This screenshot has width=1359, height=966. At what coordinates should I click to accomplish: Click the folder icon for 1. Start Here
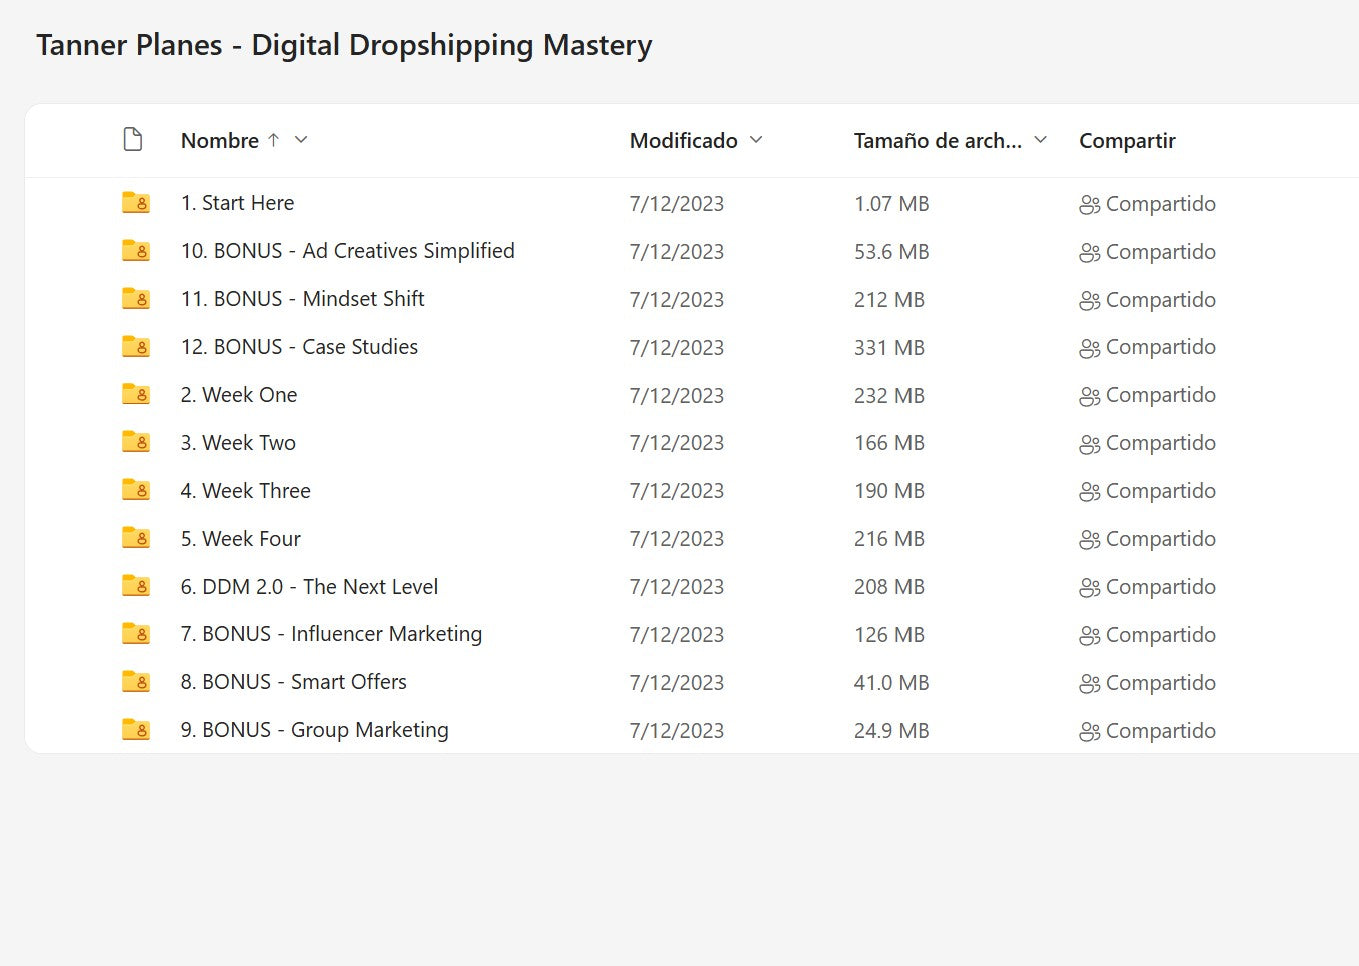point(135,203)
